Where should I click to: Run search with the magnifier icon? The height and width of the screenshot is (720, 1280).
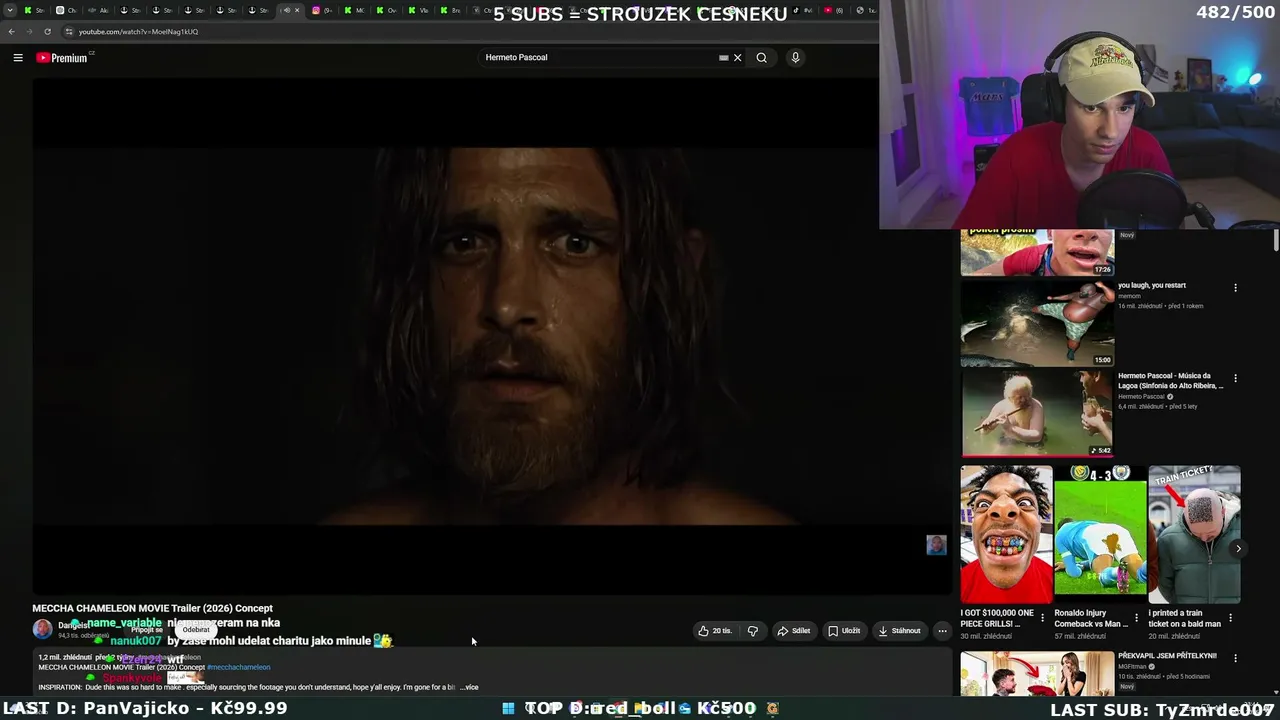coord(762,58)
